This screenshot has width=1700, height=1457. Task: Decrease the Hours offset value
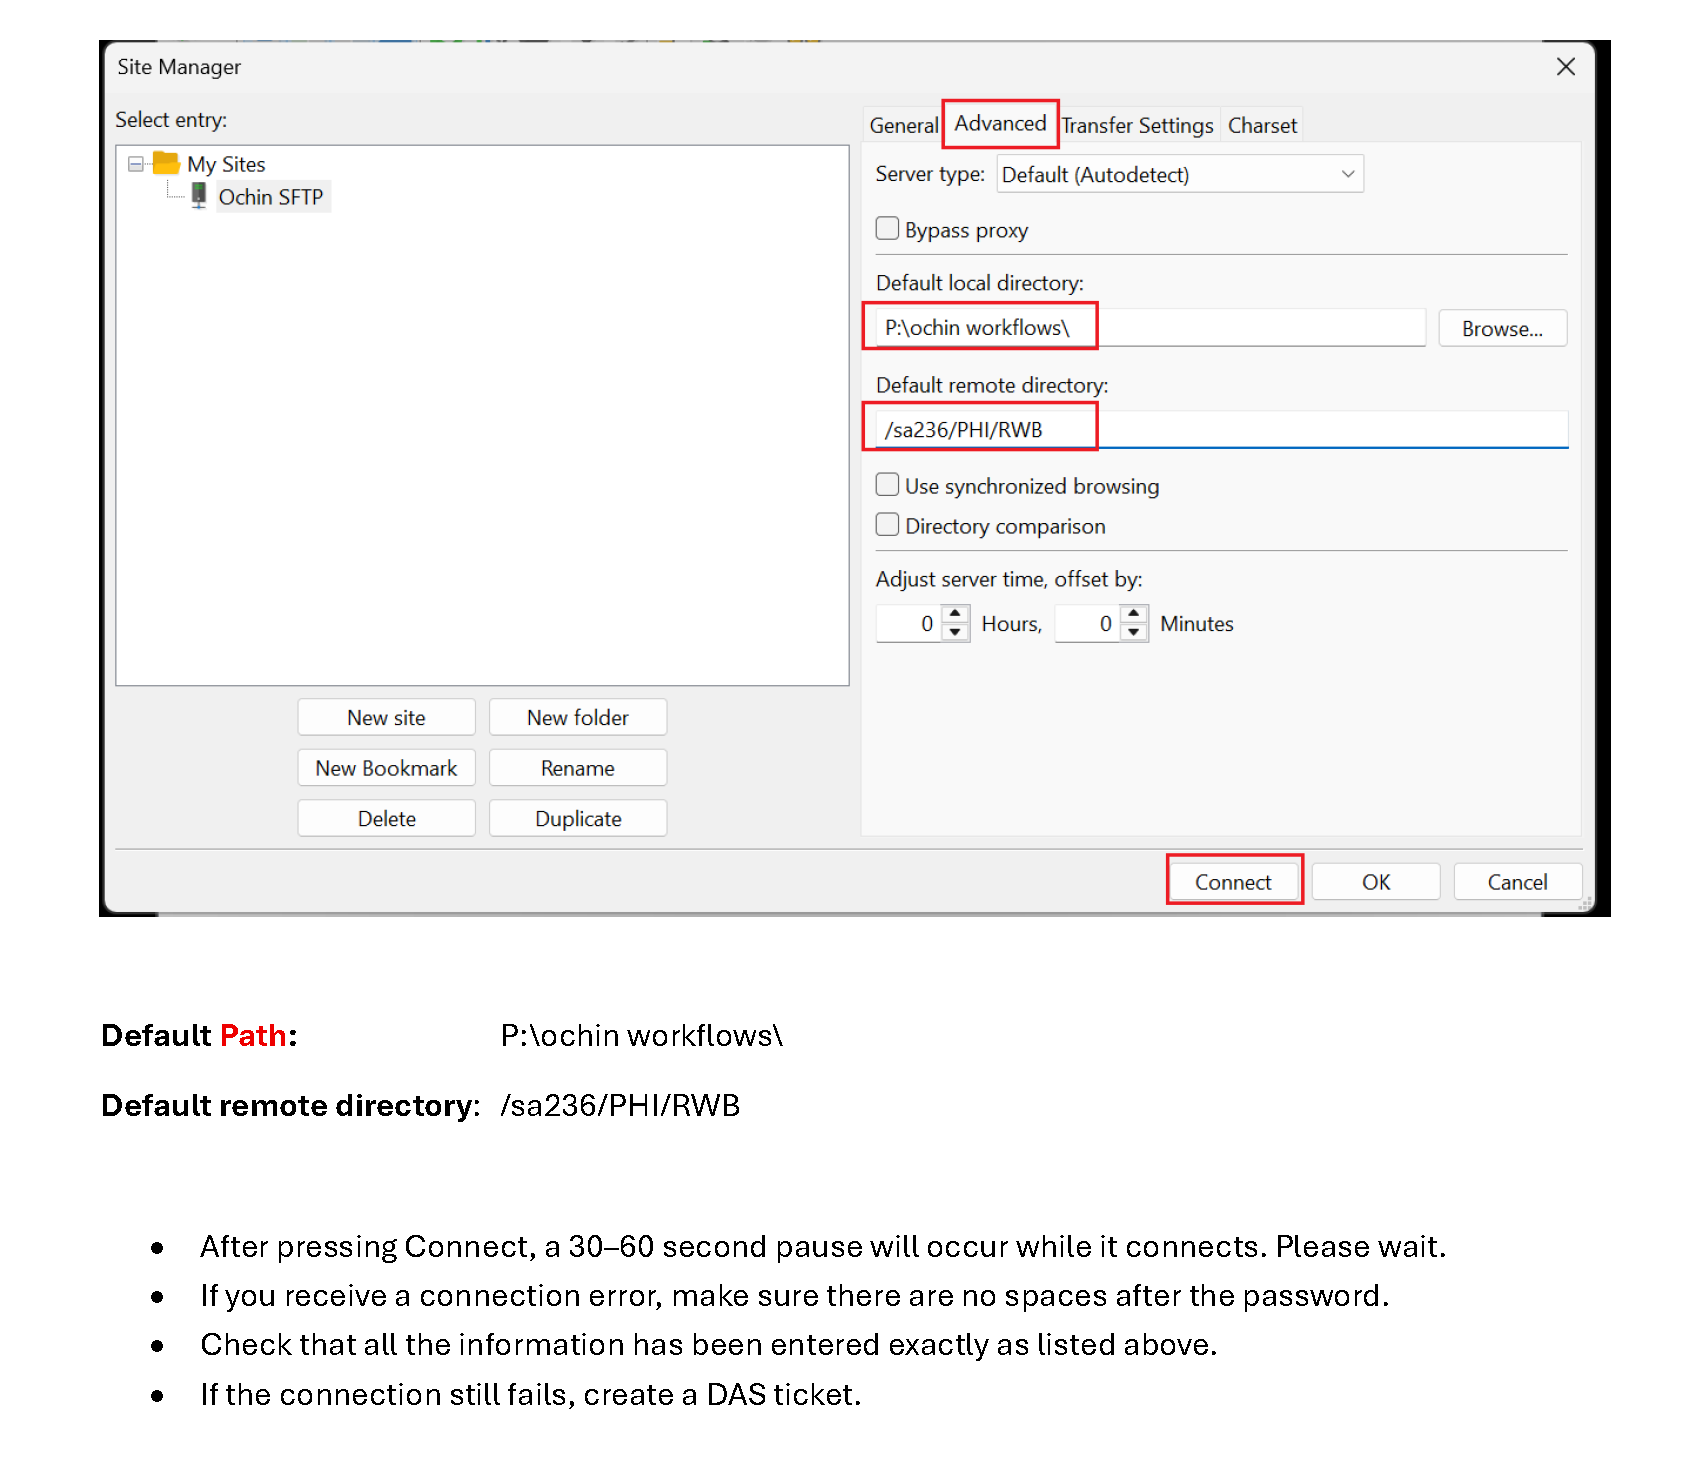point(955,632)
